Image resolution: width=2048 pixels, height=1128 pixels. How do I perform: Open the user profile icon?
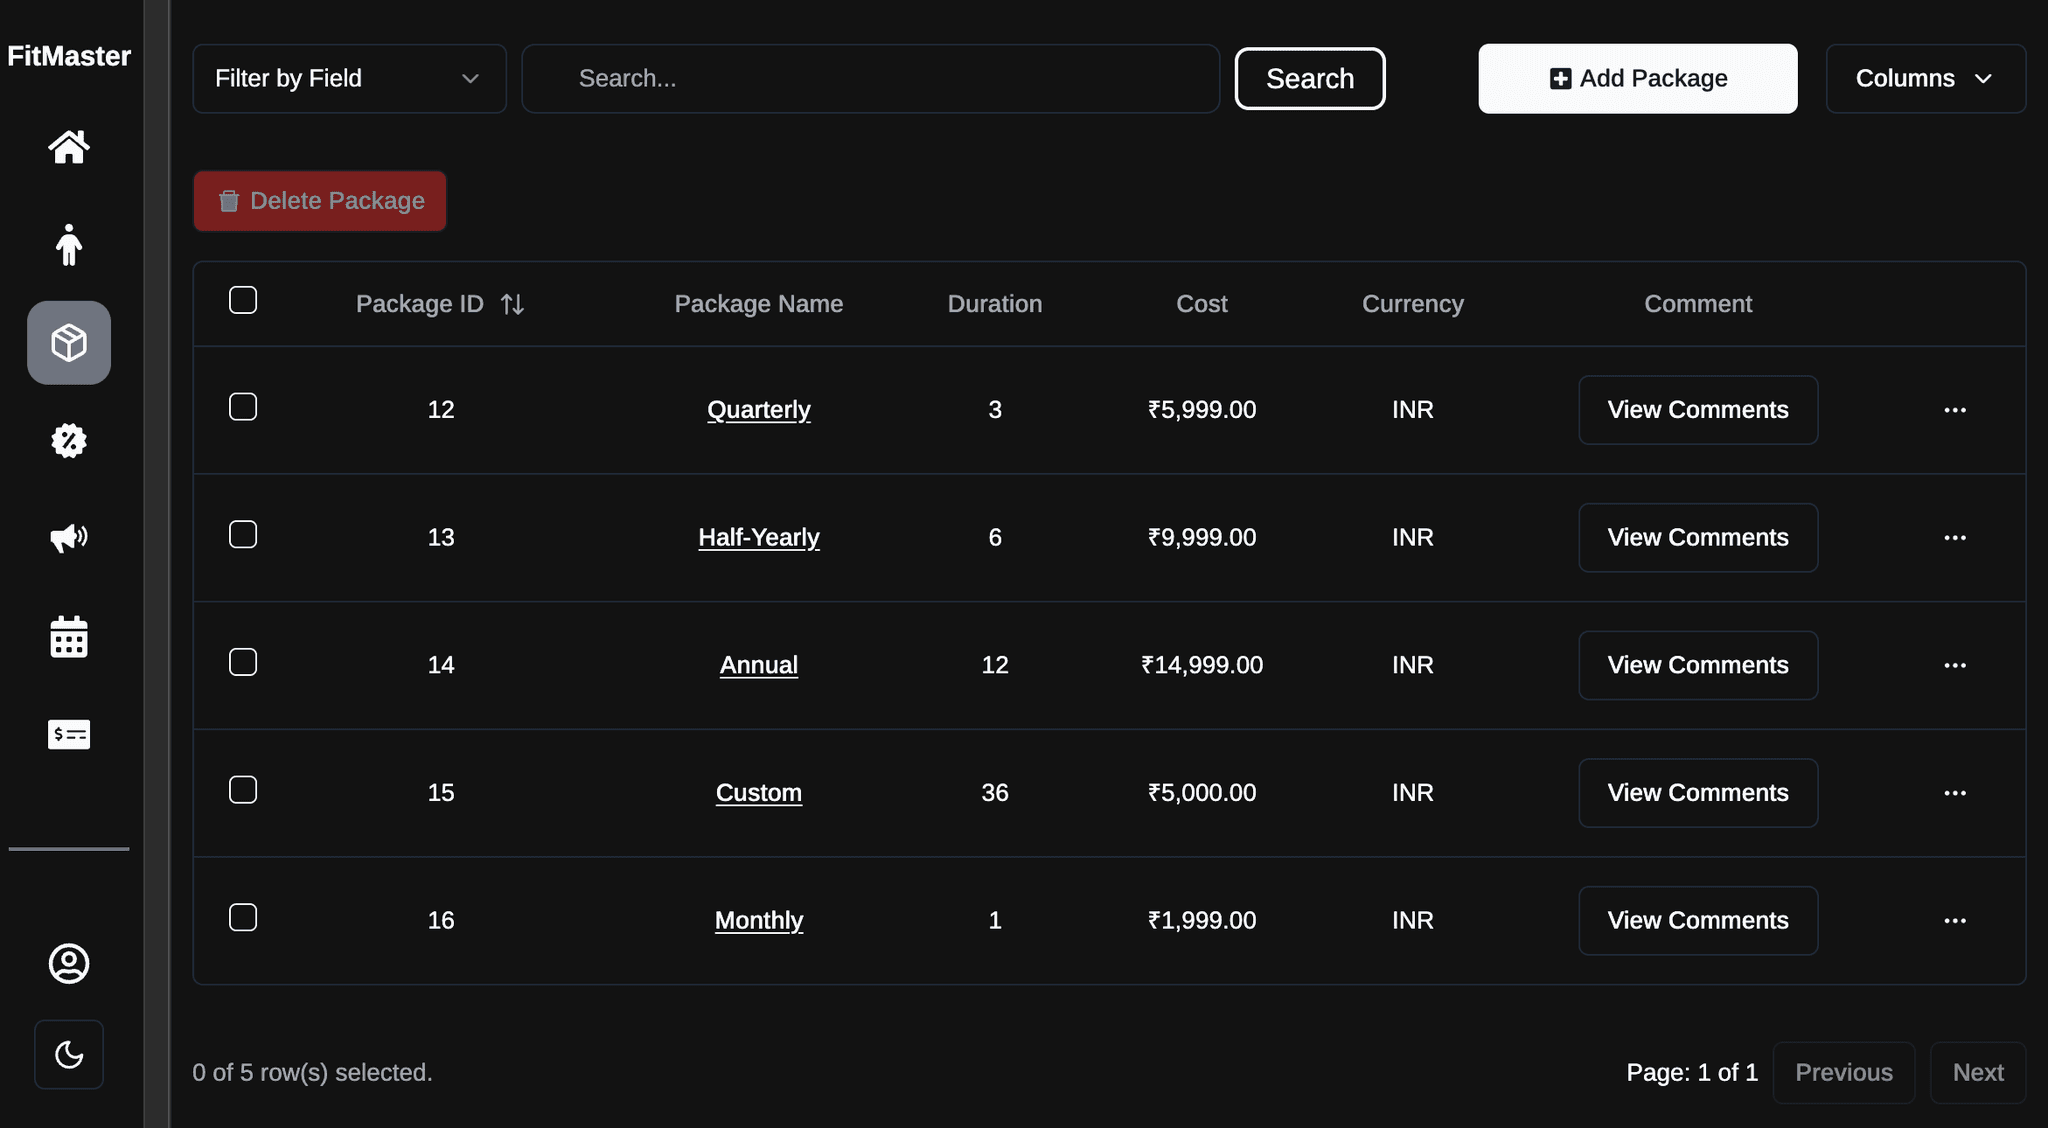coord(68,964)
